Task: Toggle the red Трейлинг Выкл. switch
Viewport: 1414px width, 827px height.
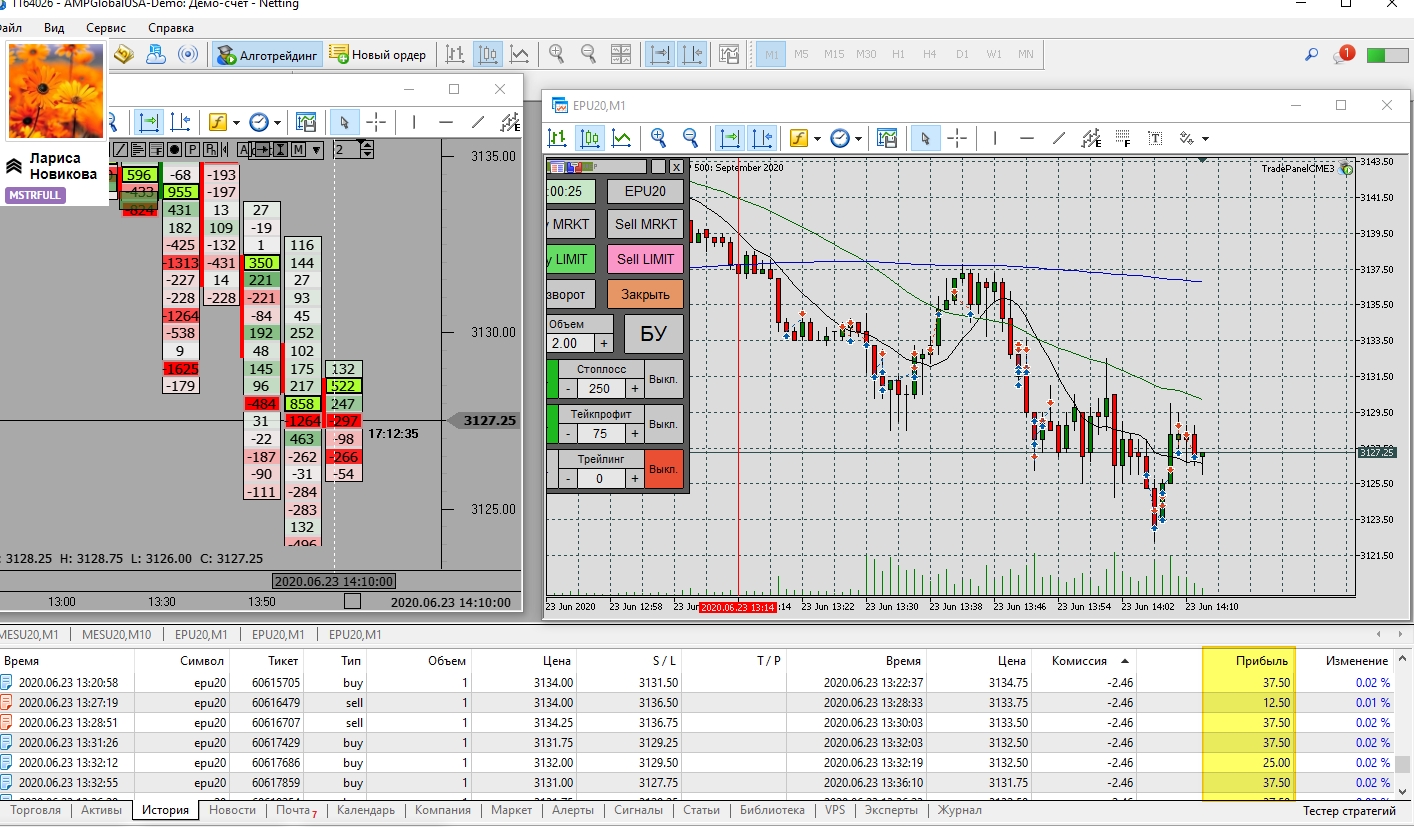Action: pyautogui.click(x=664, y=469)
